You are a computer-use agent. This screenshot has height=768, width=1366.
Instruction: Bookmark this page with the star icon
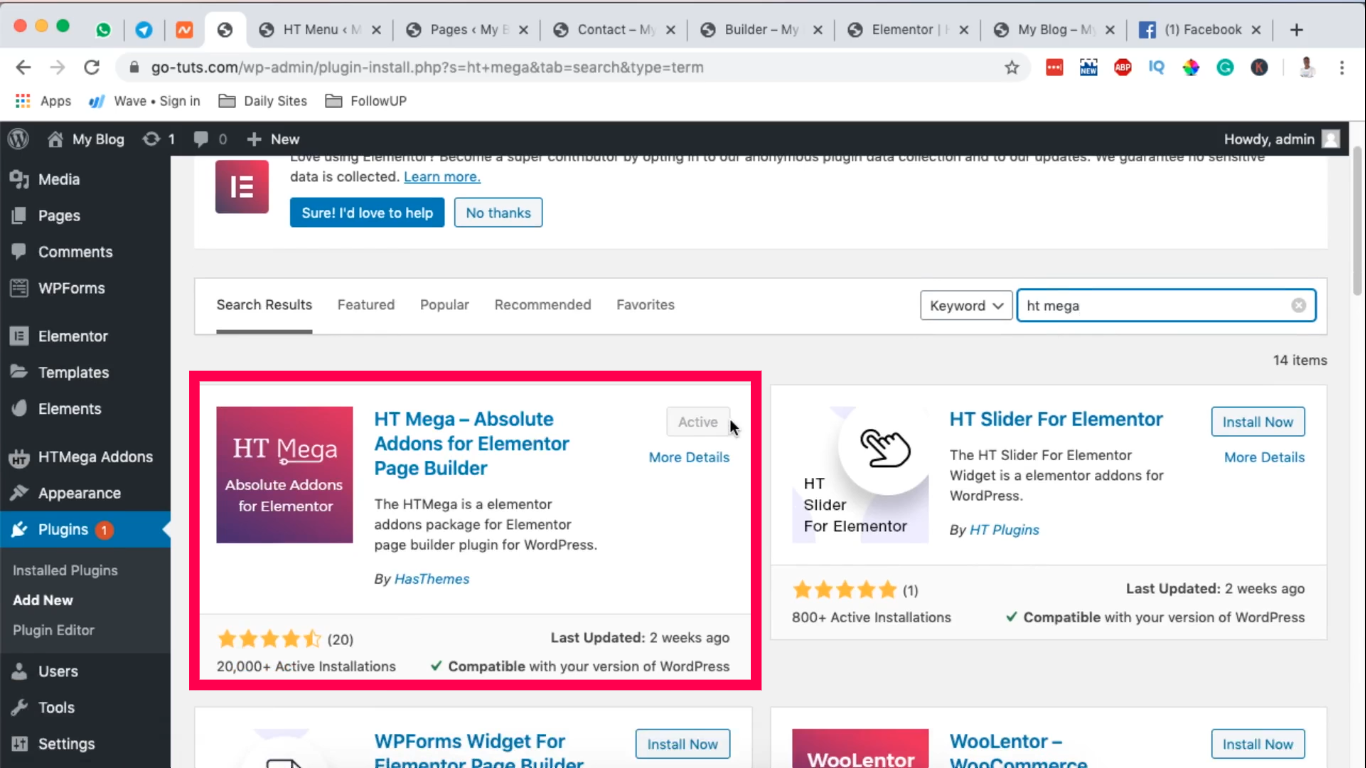pos(1012,67)
